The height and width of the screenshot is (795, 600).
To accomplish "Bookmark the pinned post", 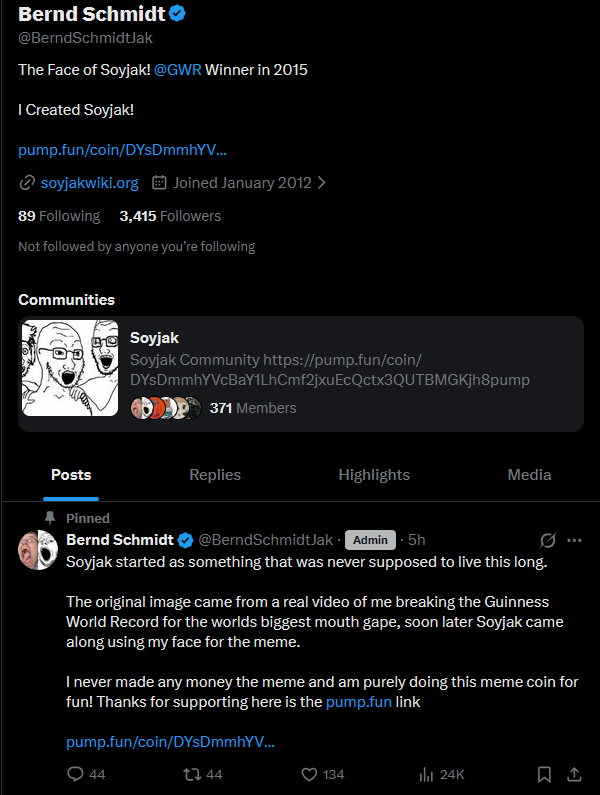I will (544, 774).
